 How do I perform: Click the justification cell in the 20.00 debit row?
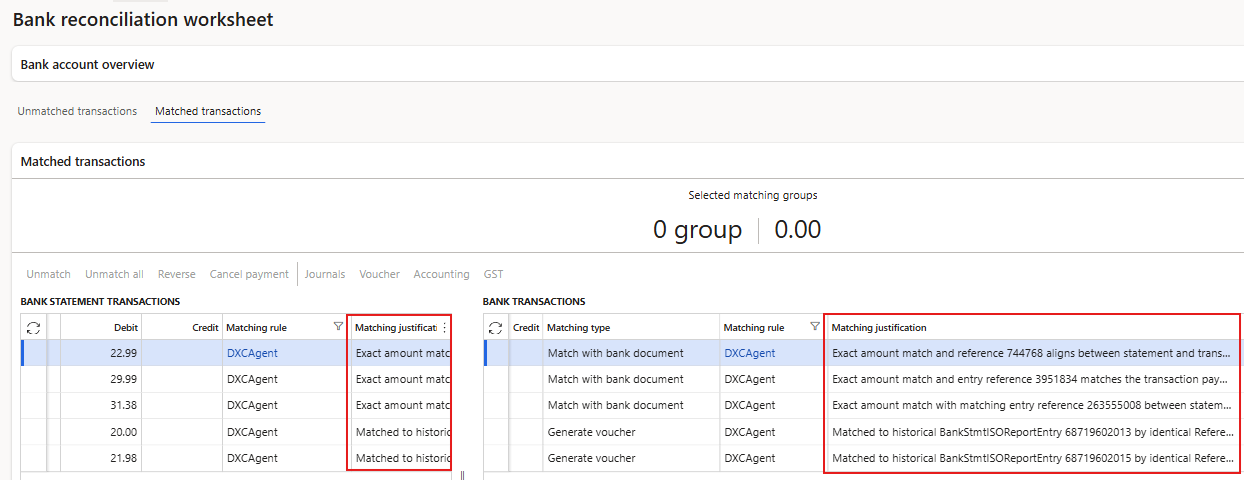400,432
